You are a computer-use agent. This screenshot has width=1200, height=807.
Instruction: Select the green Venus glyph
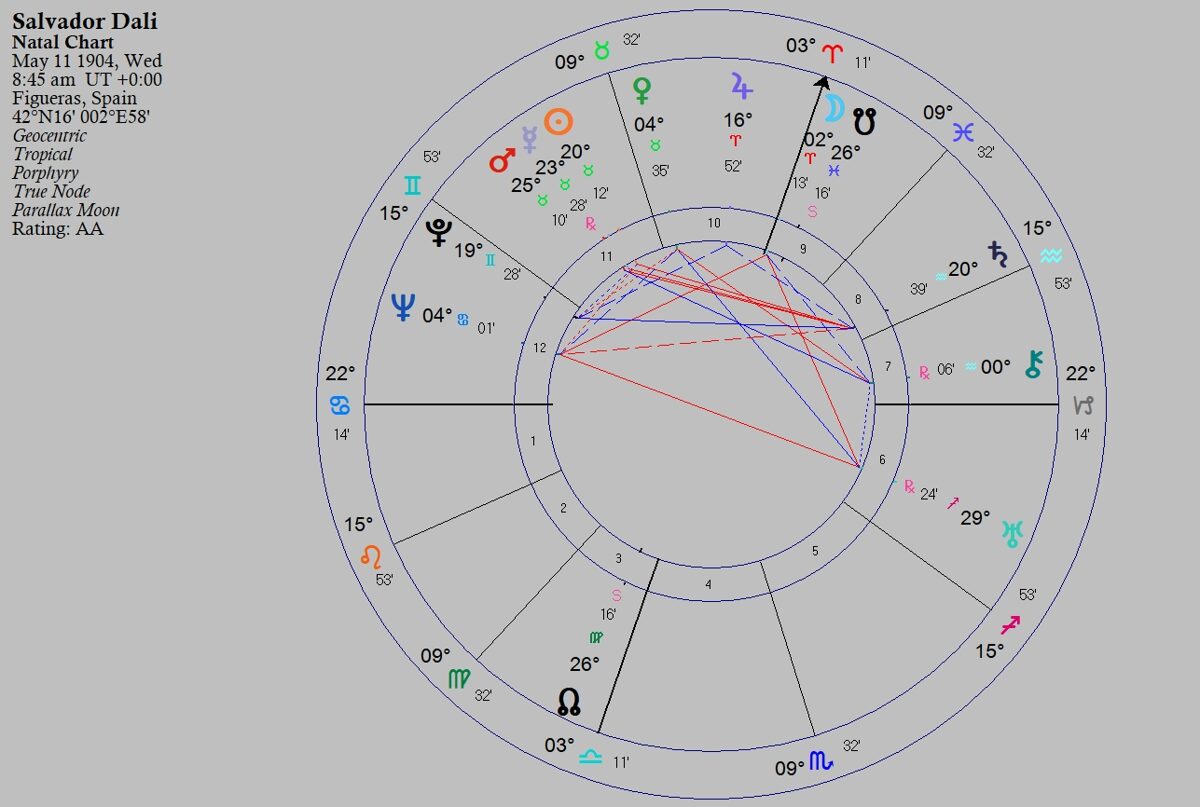642,91
